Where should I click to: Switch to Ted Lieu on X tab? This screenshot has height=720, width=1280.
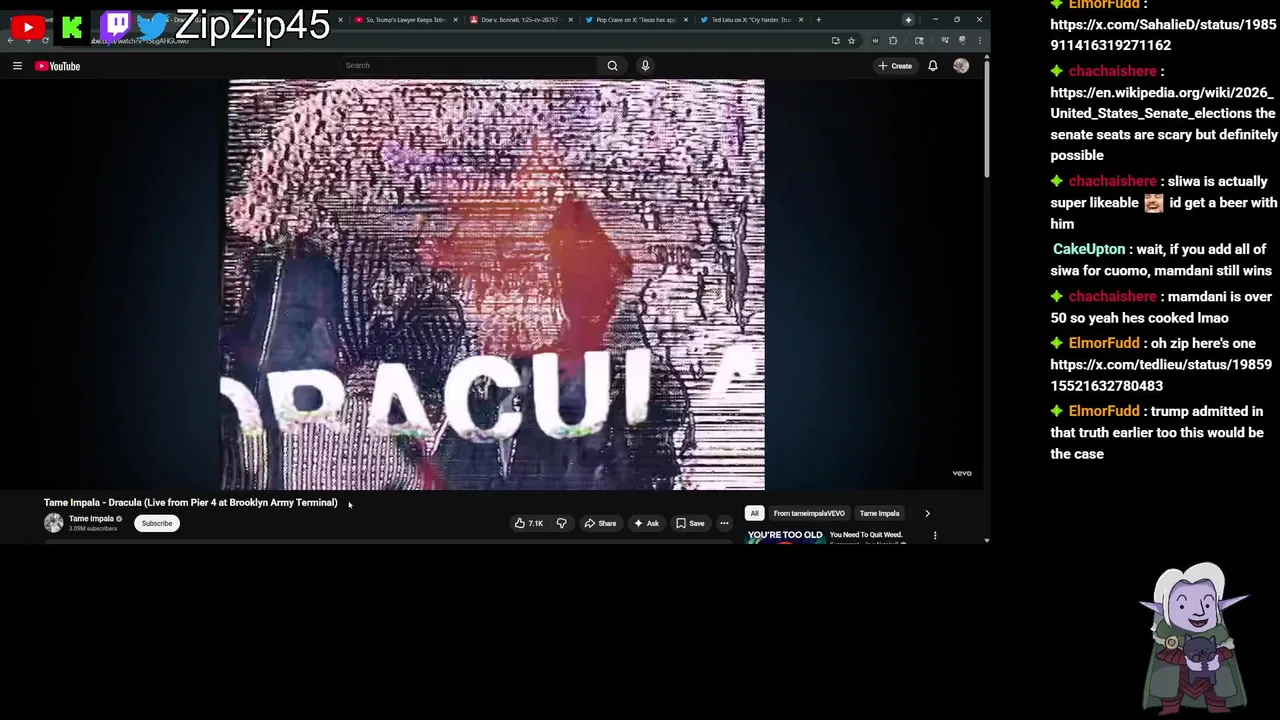coord(751,20)
